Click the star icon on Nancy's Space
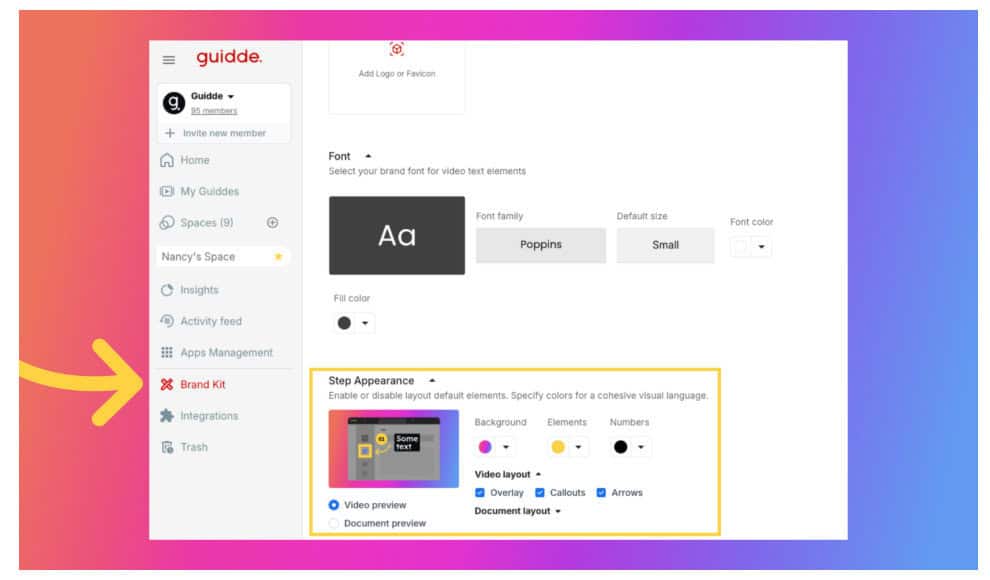Image resolution: width=990 pixels, height=580 pixels. (x=278, y=256)
